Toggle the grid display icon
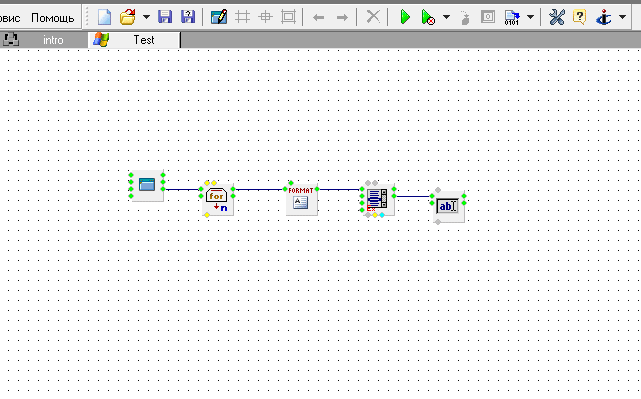The width and height of the screenshot is (641, 399). pos(242,17)
